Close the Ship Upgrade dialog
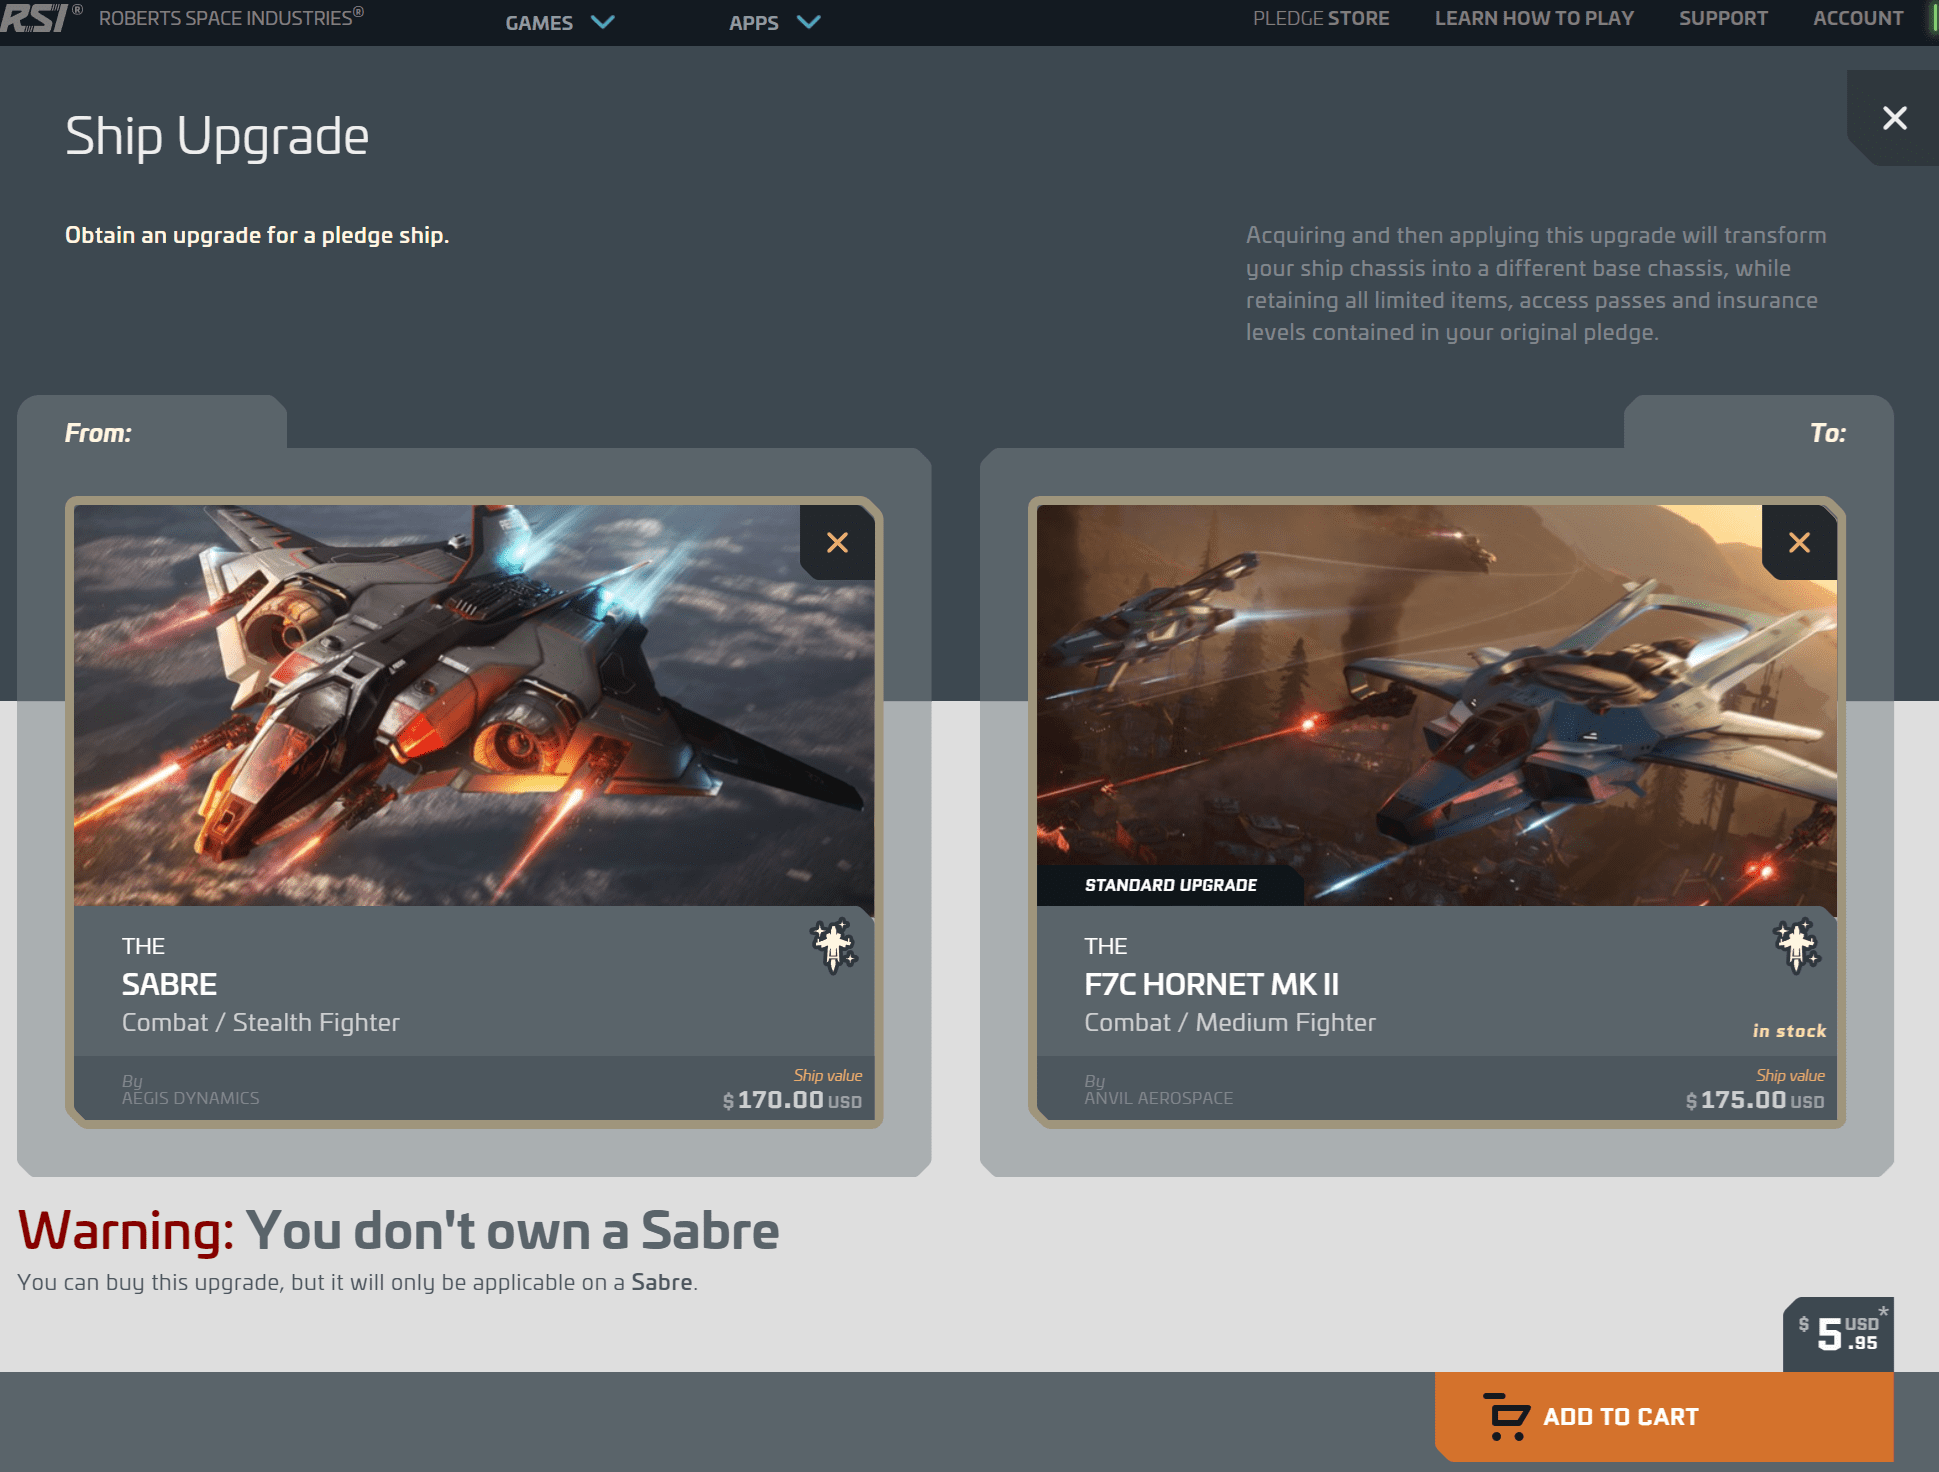The width and height of the screenshot is (1939, 1472). point(1894,118)
